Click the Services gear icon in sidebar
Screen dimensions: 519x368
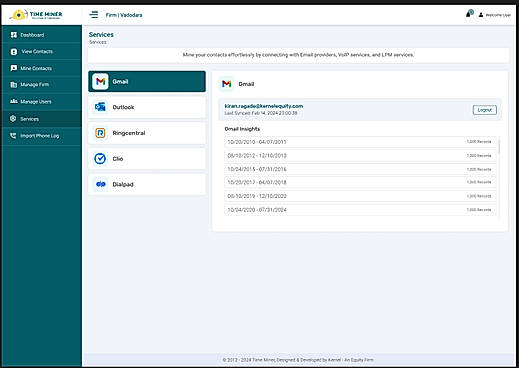(x=13, y=118)
